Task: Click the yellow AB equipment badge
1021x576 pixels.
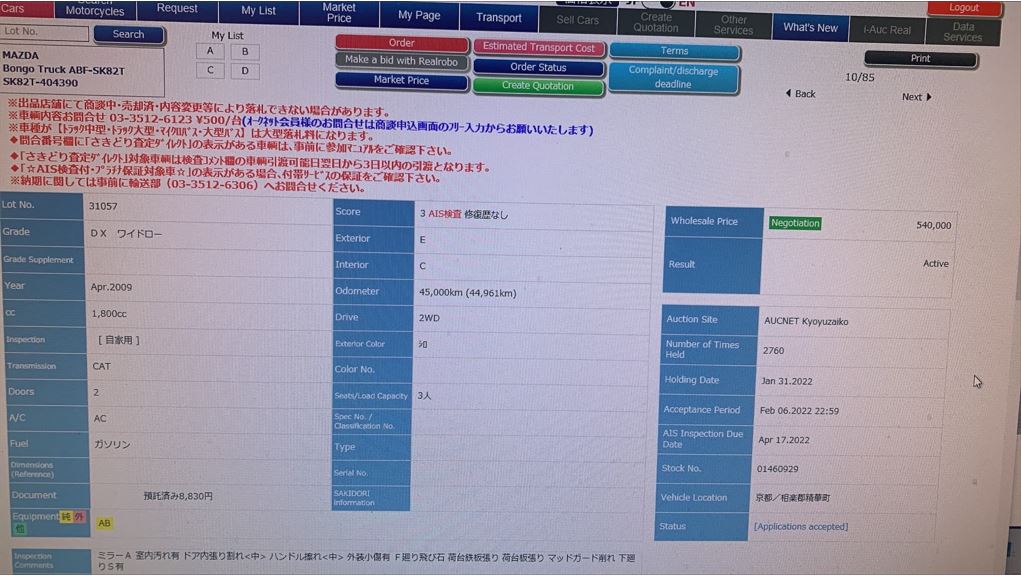Action: coord(104,523)
